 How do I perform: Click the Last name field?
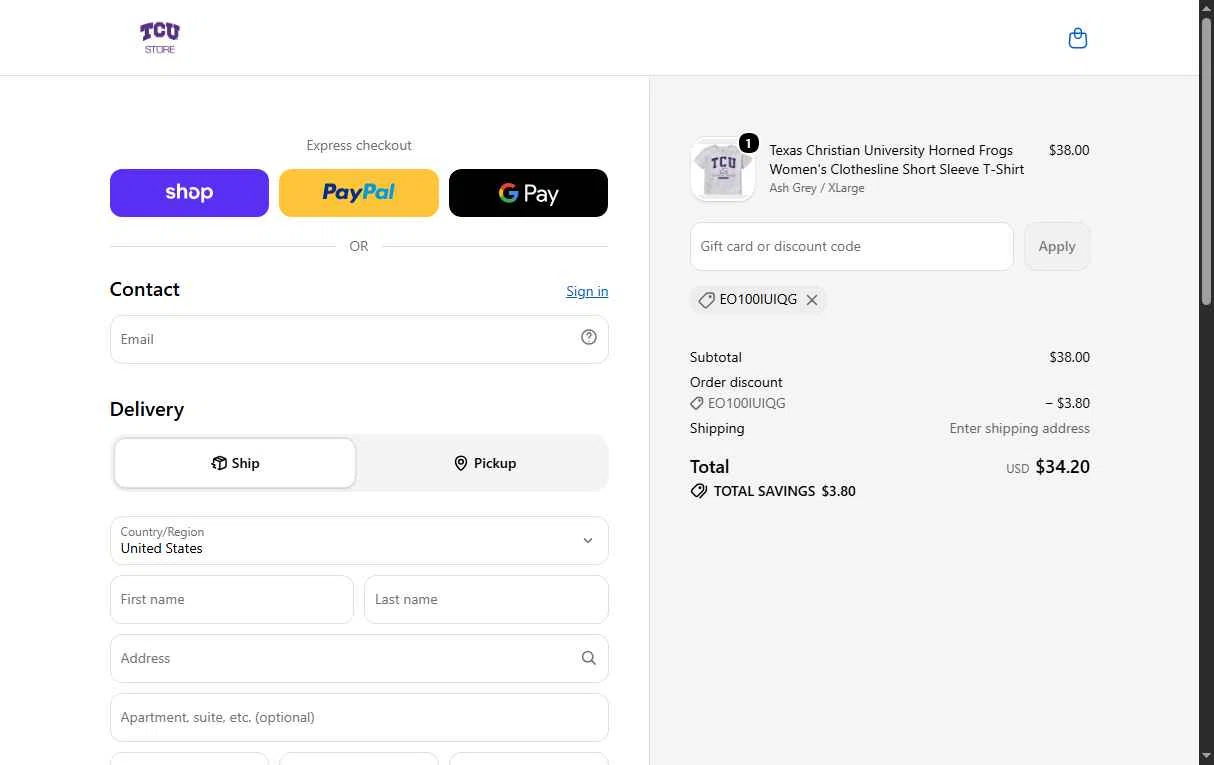pyautogui.click(x=486, y=599)
